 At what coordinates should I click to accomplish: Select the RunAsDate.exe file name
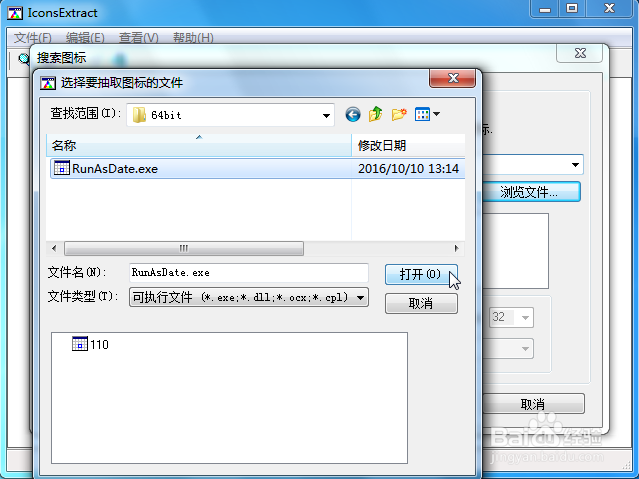pyautogui.click(x=115, y=169)
